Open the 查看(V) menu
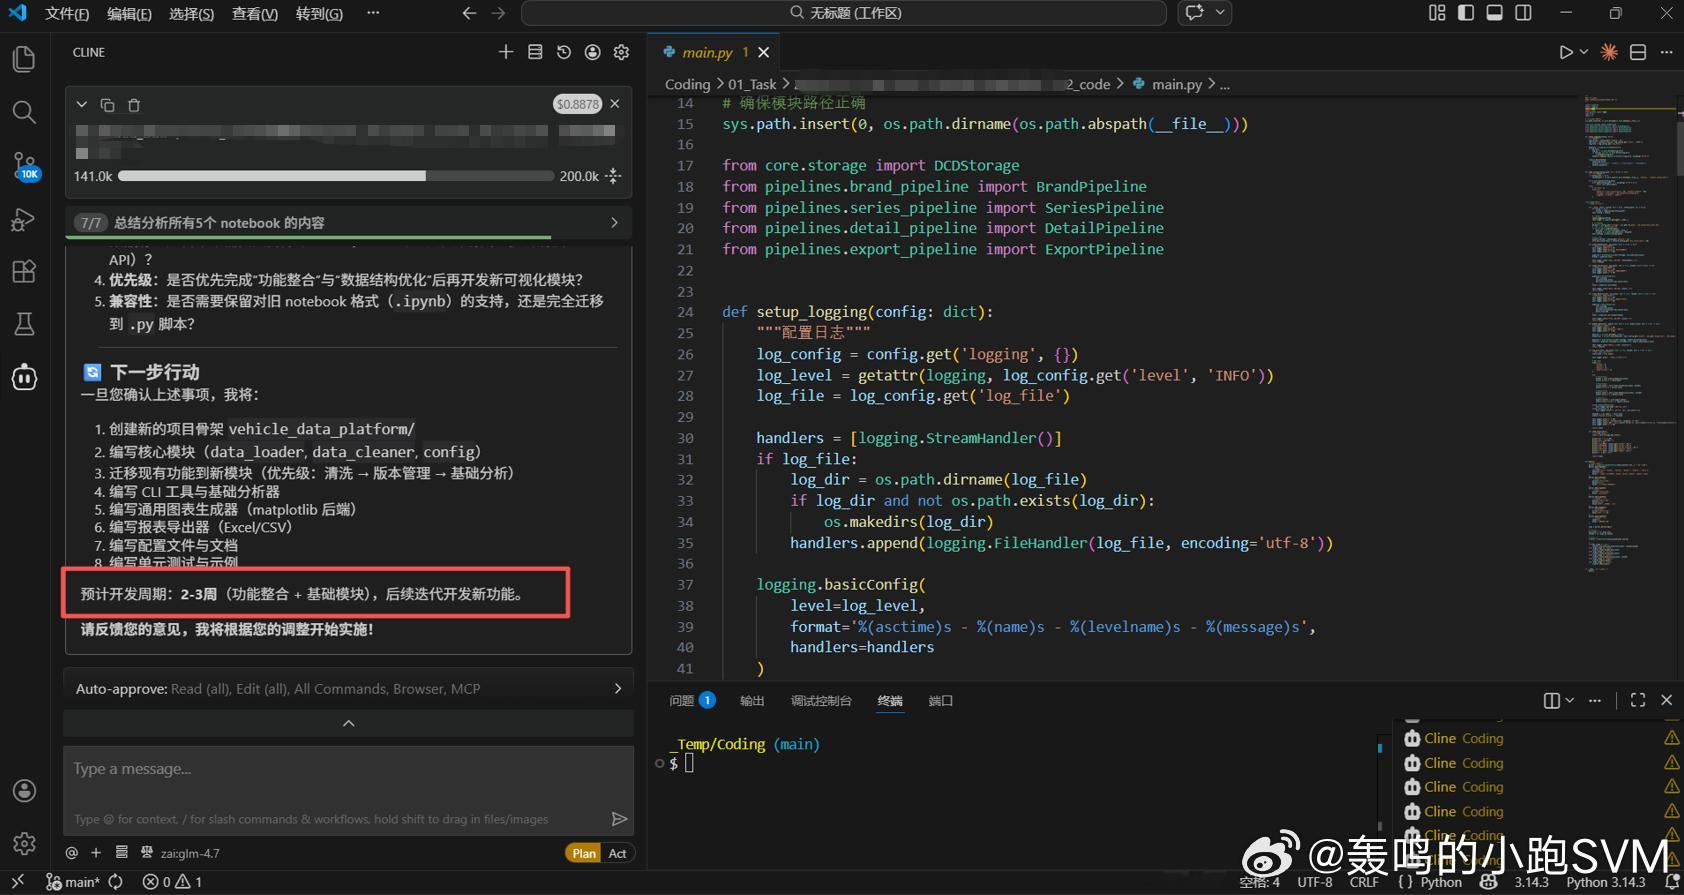Viewport: 1684px width, 895px height. [254, 14]
